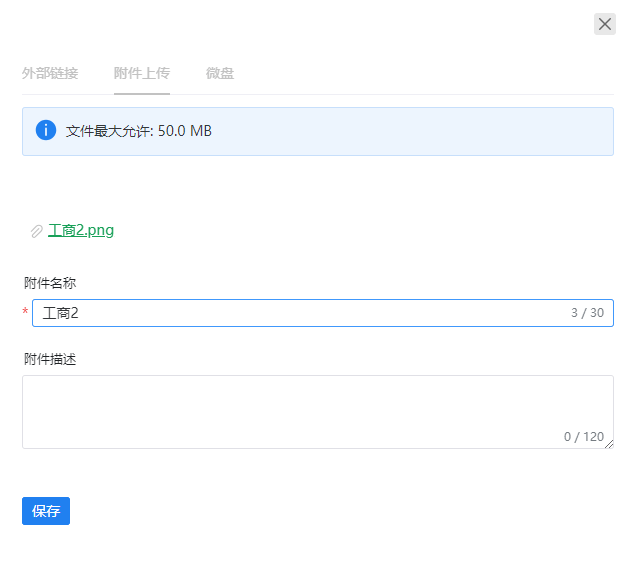Switch to the 外部链接 tab

(x=50, y=73)
